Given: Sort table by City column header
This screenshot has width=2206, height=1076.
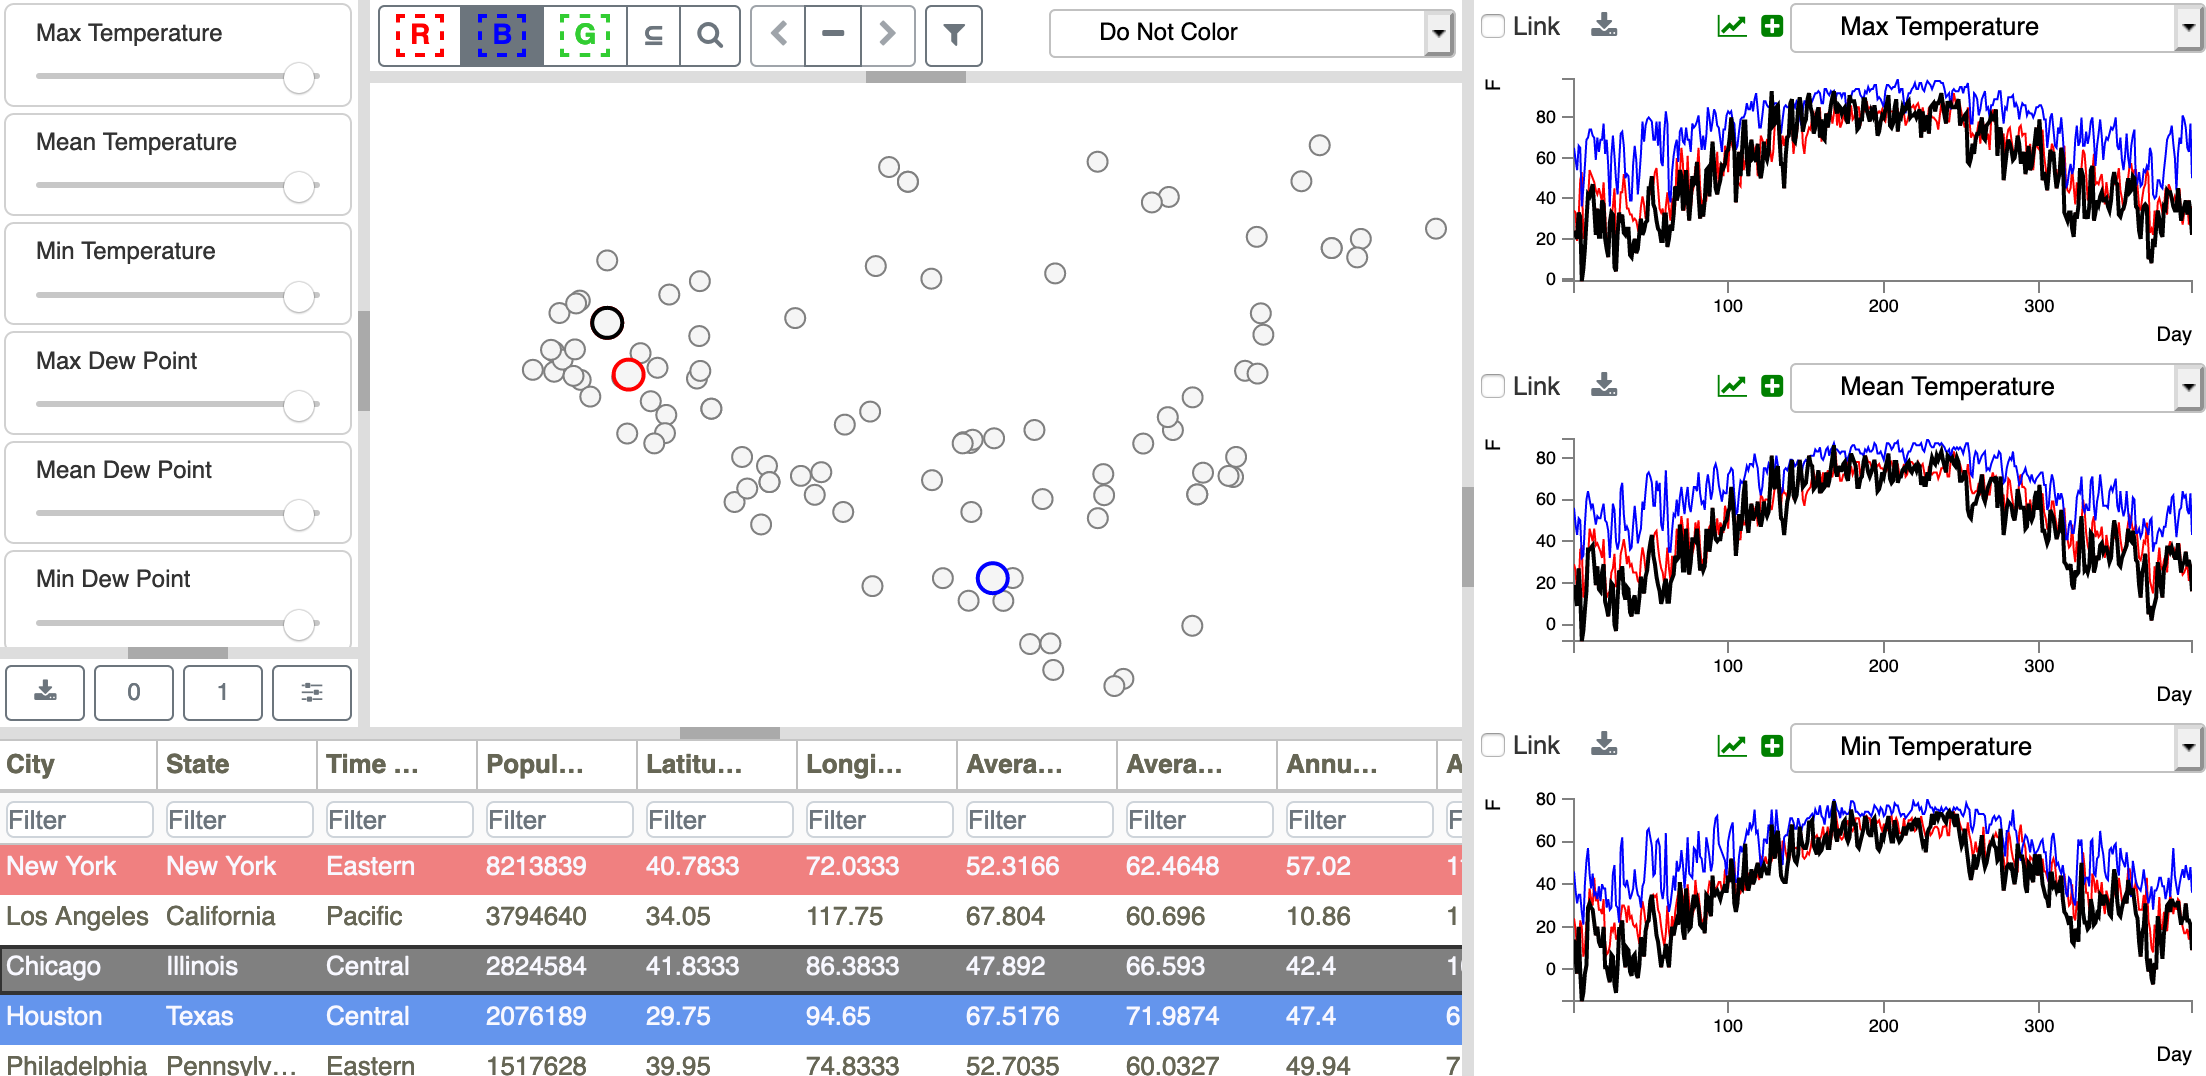Looking at the screenshot, I should coord(78,765).
